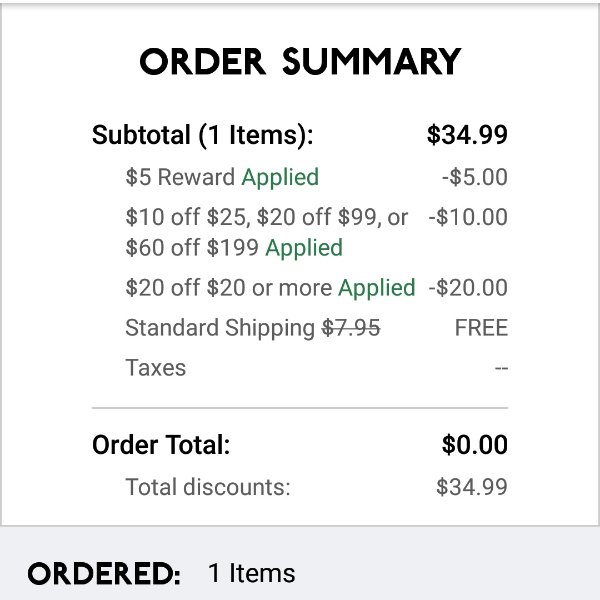Click the -$10.00 discount amount
The image size is (600, 600).
[468, 217]
